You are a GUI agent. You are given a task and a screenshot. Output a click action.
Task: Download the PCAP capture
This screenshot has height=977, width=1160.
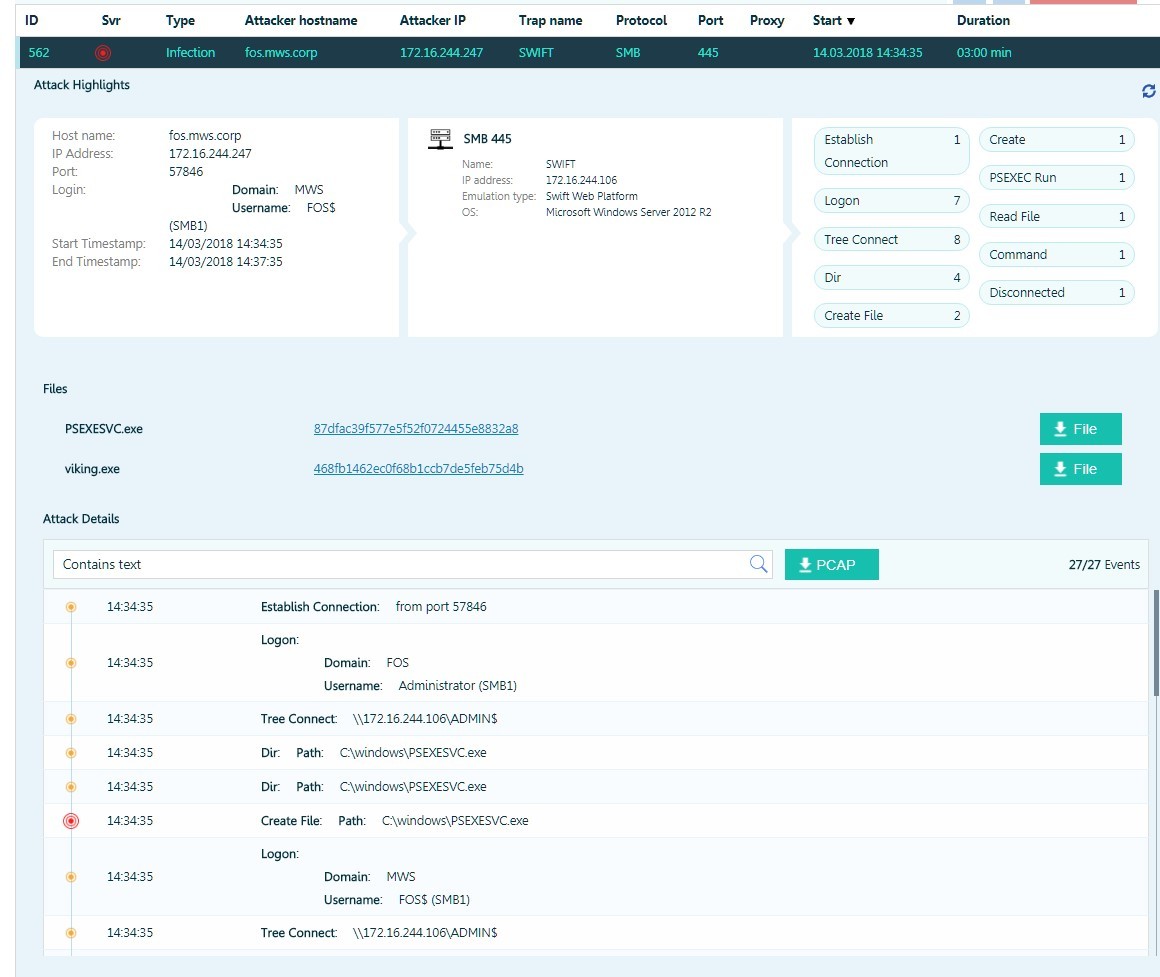(831, 564)
